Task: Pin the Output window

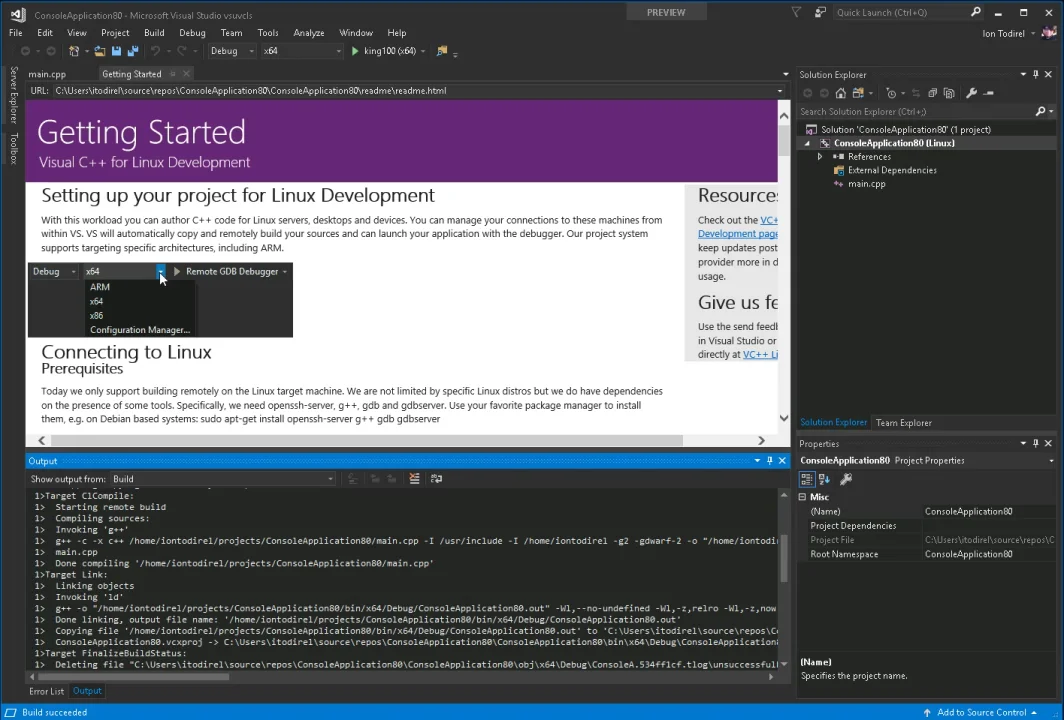Action: coord(770,460)
